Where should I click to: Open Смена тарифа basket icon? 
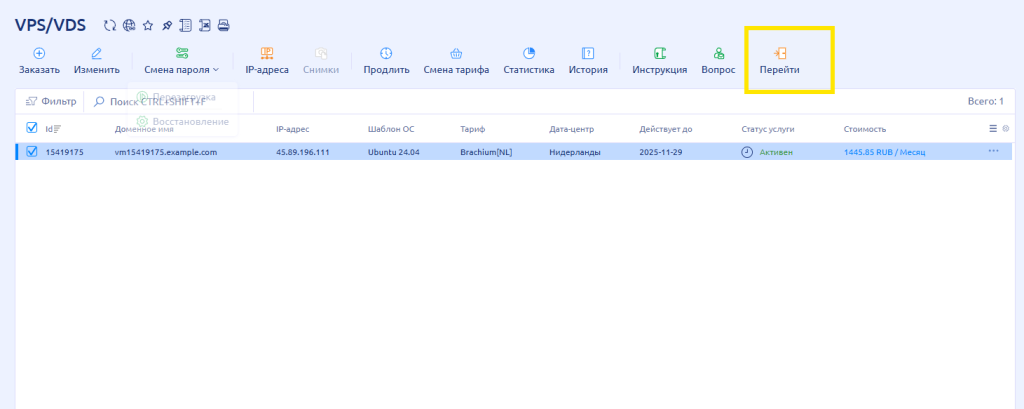(x=456, y=53)
